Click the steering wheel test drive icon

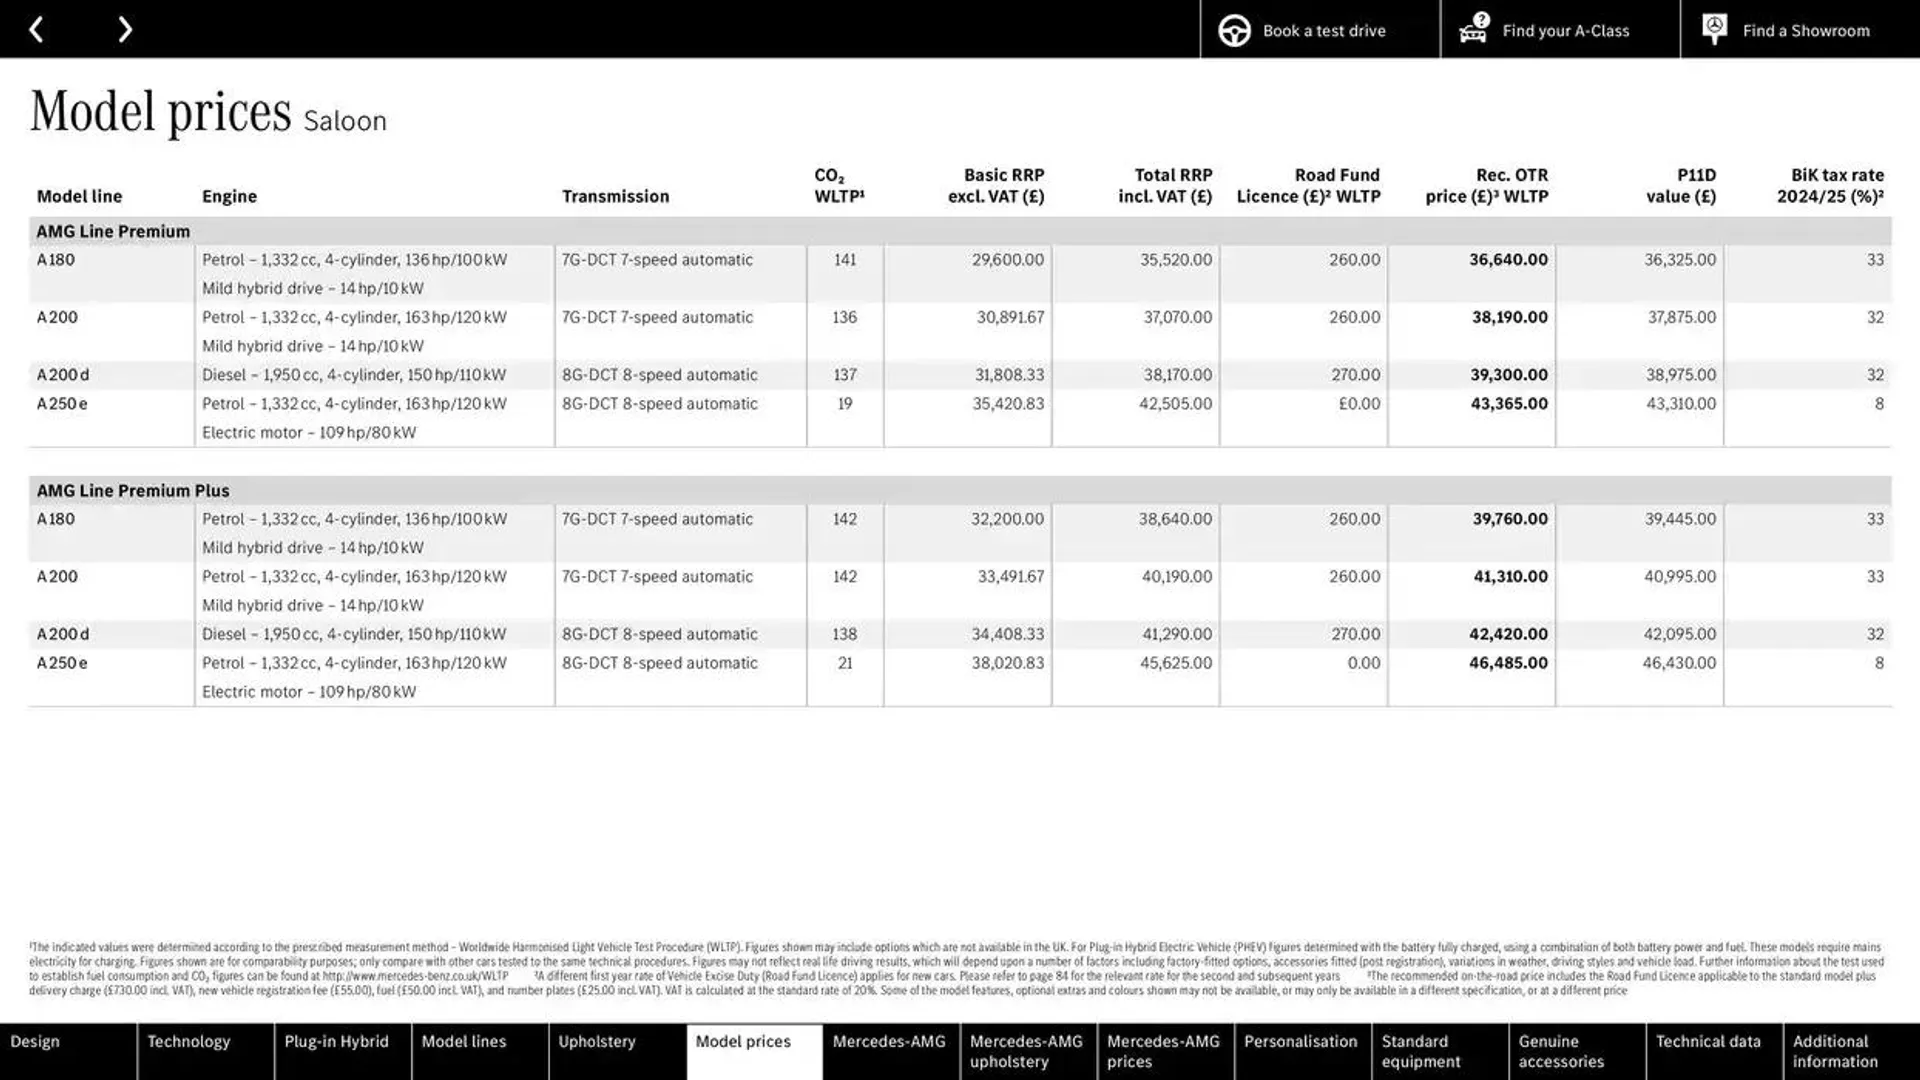(x=1232, y=29)
